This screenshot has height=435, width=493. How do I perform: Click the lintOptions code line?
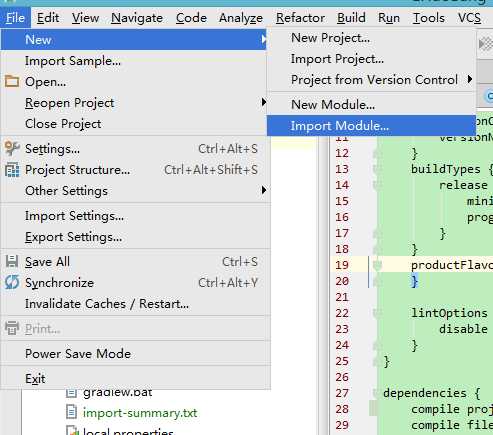449,313
